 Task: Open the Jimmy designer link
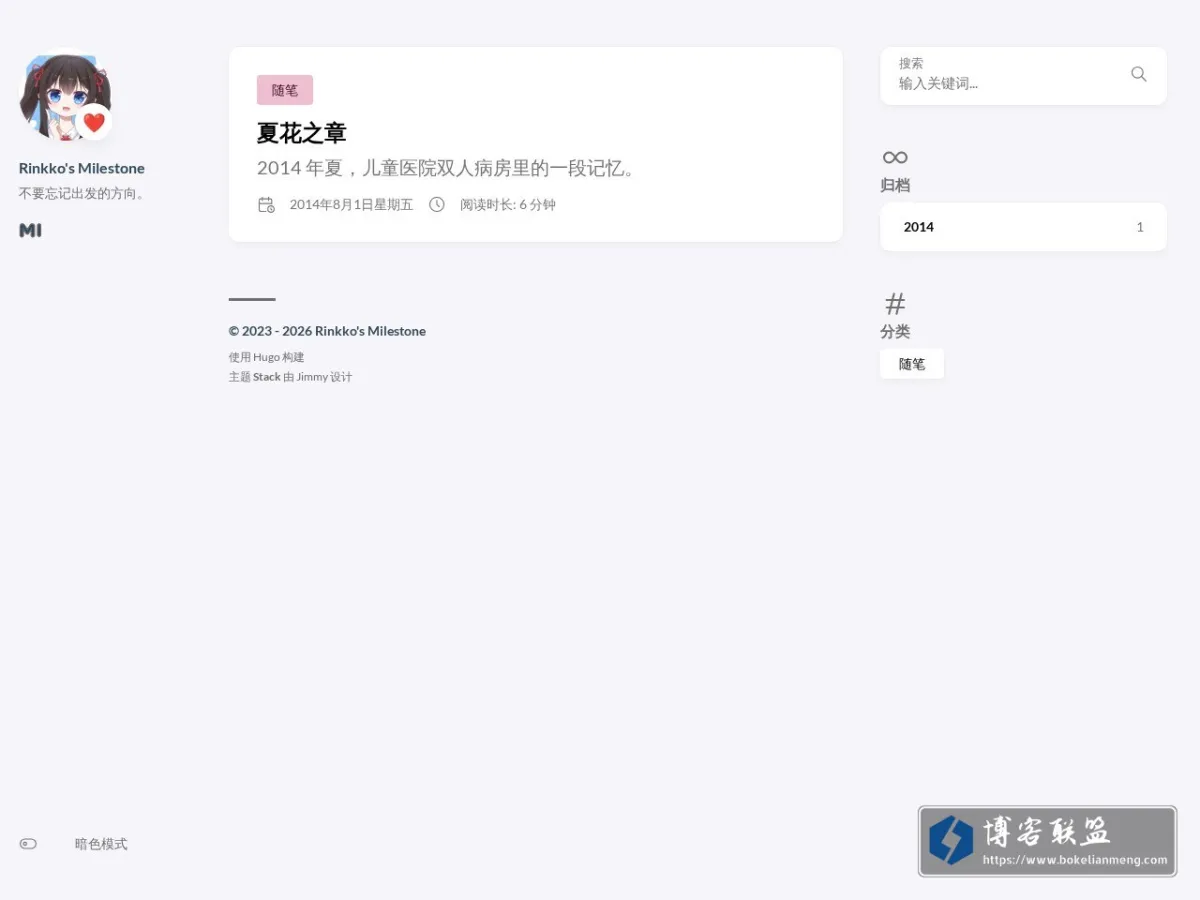point(312,377)
